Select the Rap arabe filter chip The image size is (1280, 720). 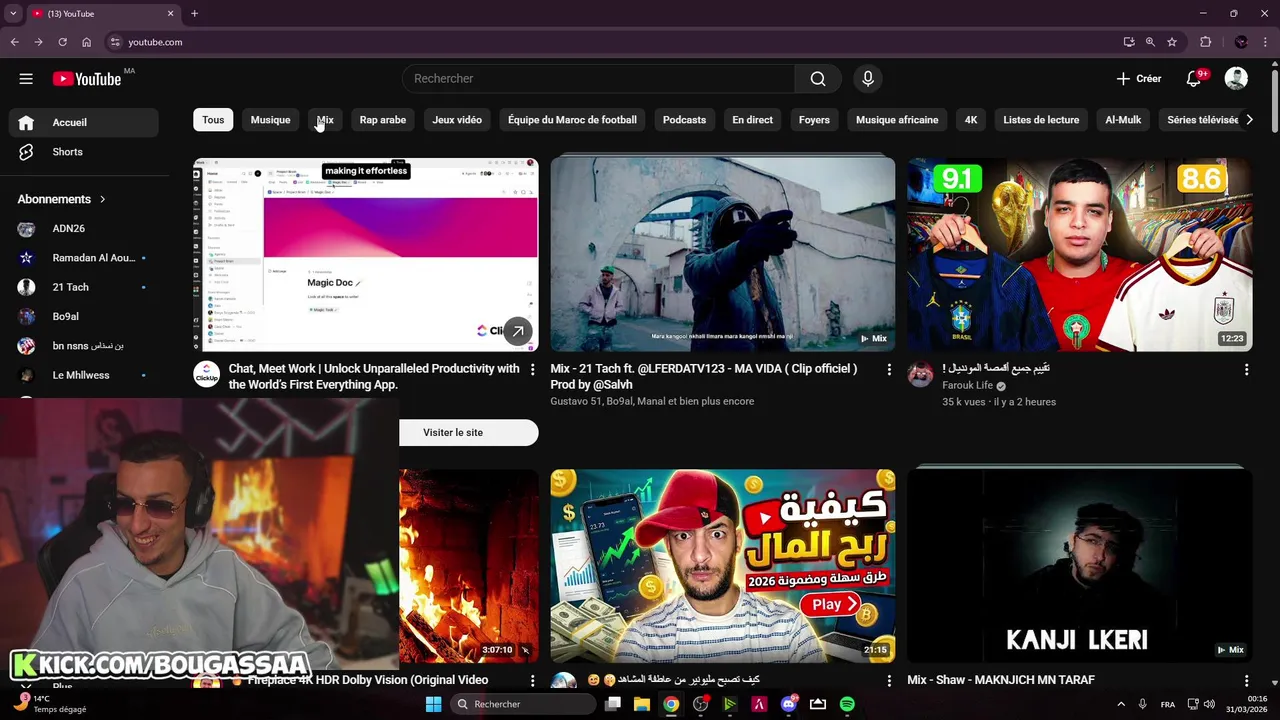(x=383, y=120)
